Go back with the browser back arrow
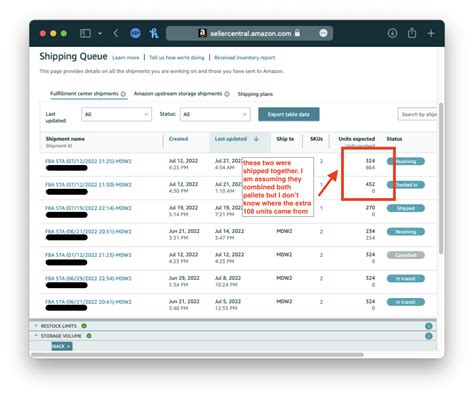This screenshot has width=474, height=397. 116,33
